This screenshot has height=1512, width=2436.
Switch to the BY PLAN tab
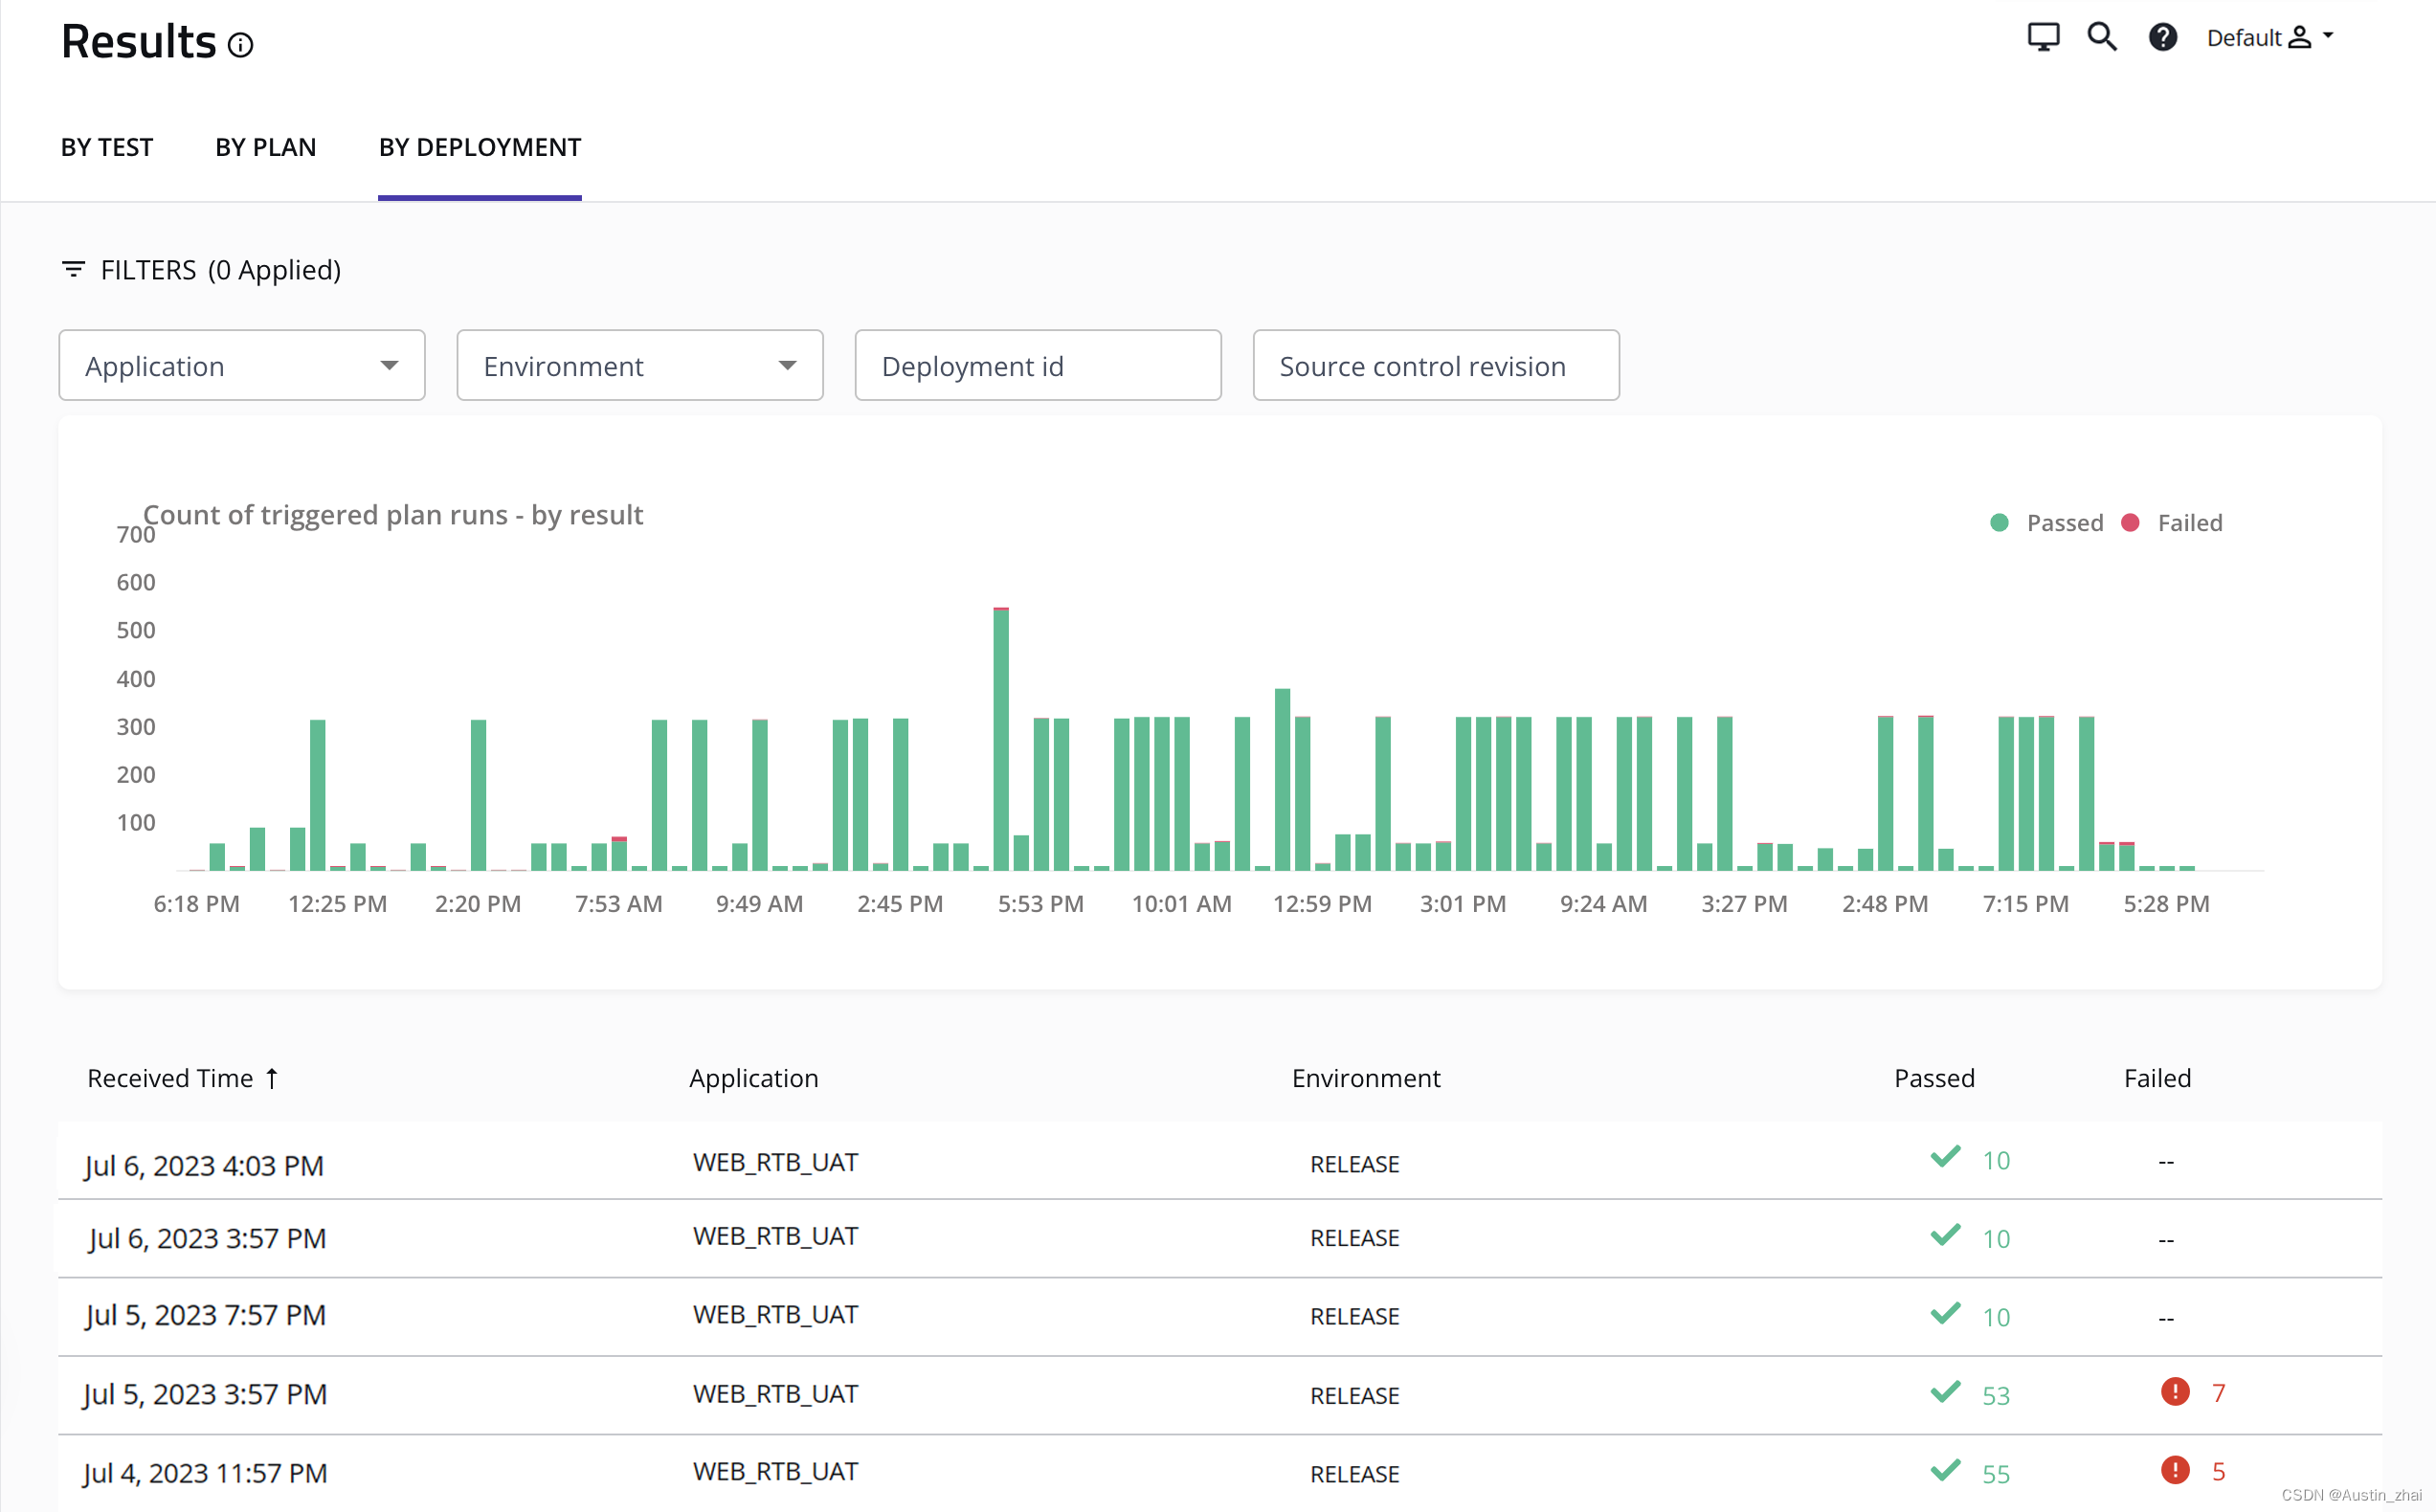[265, 146]
